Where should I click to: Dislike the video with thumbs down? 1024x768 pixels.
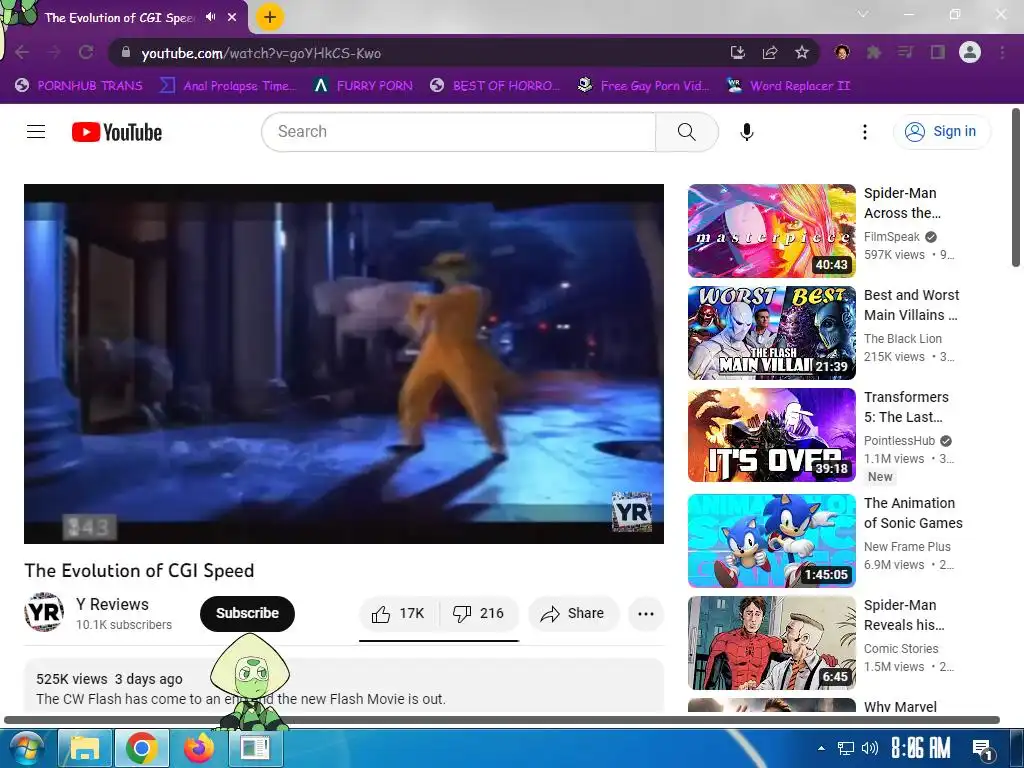(x=479, y=614)
